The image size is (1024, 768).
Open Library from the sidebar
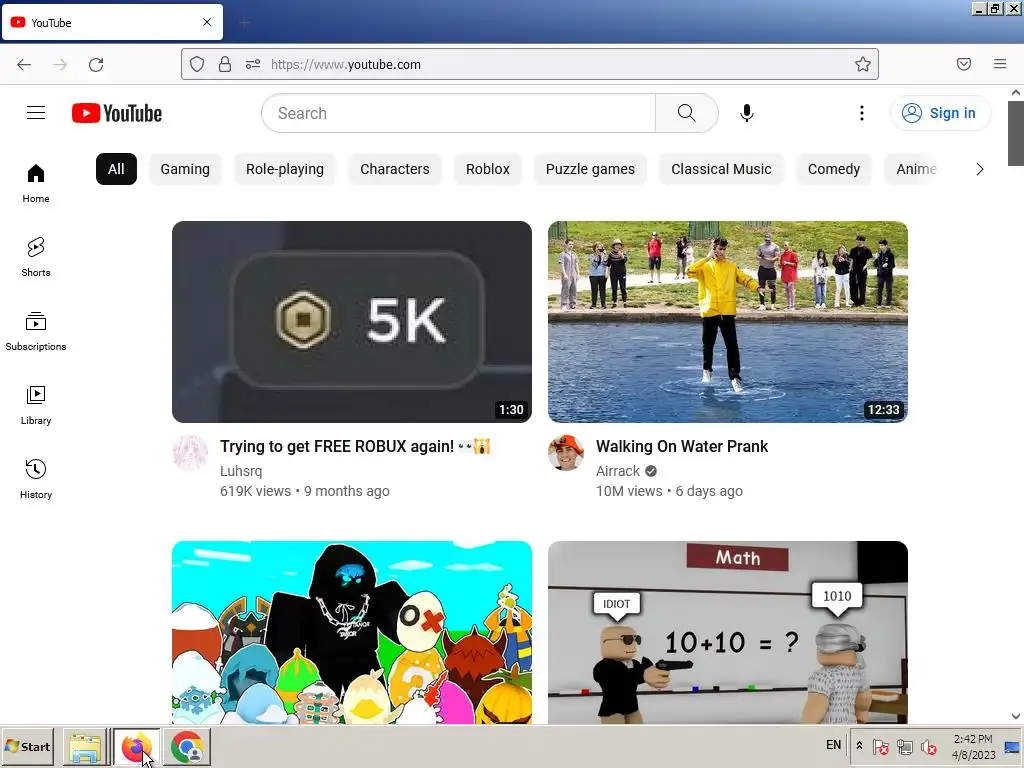pos(36,406)
